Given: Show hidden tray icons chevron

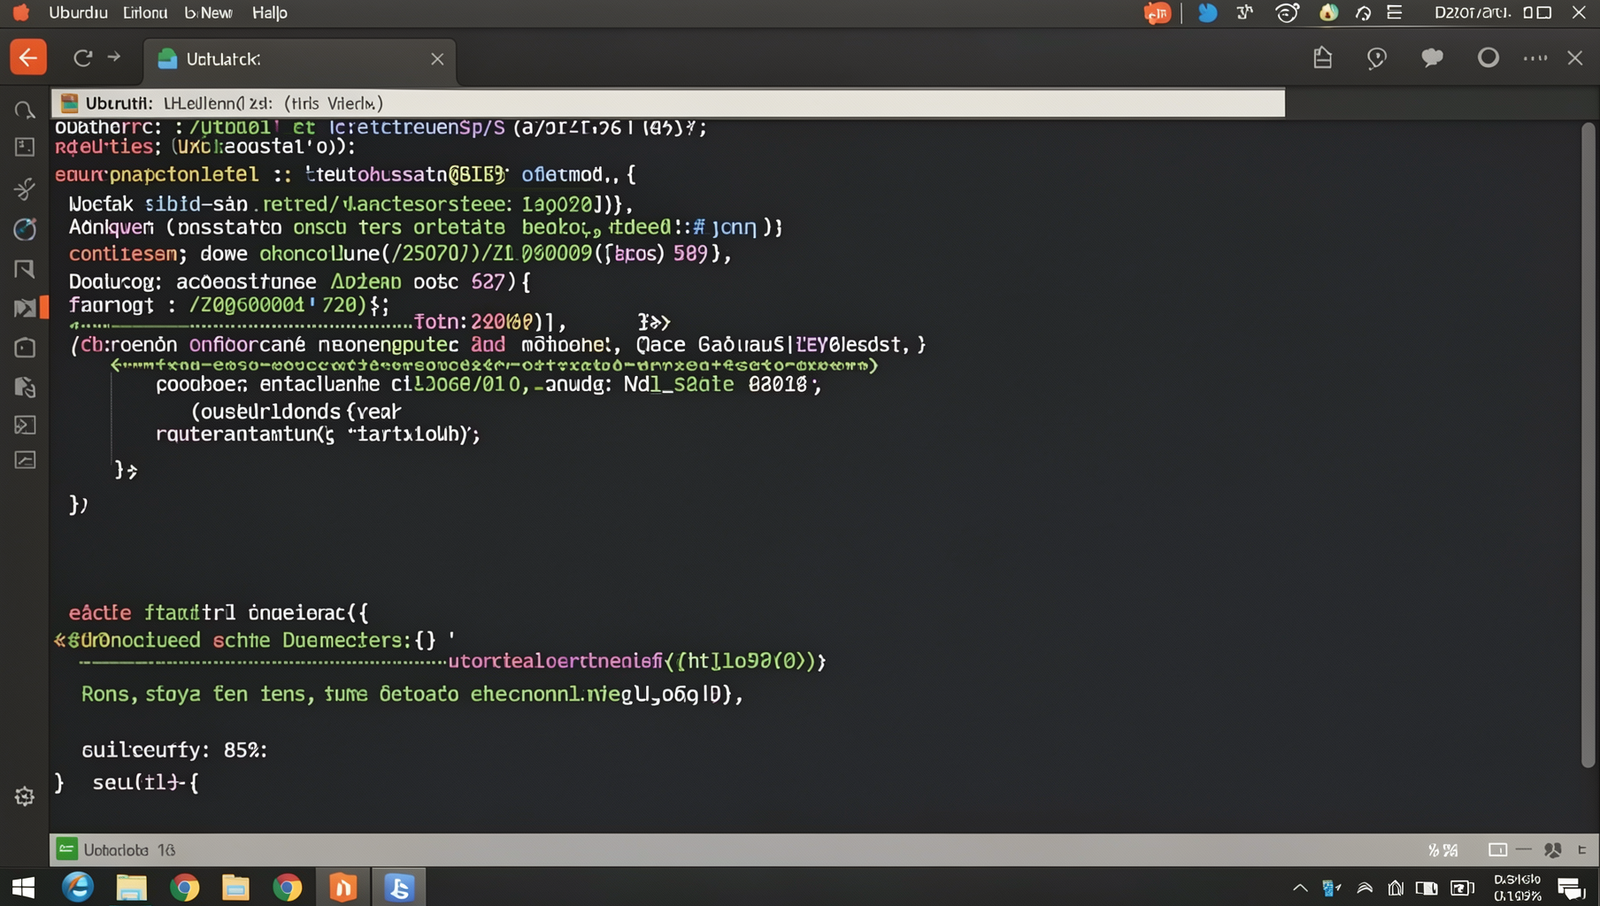Looking at the screenshot, I should coord(1299,887).
